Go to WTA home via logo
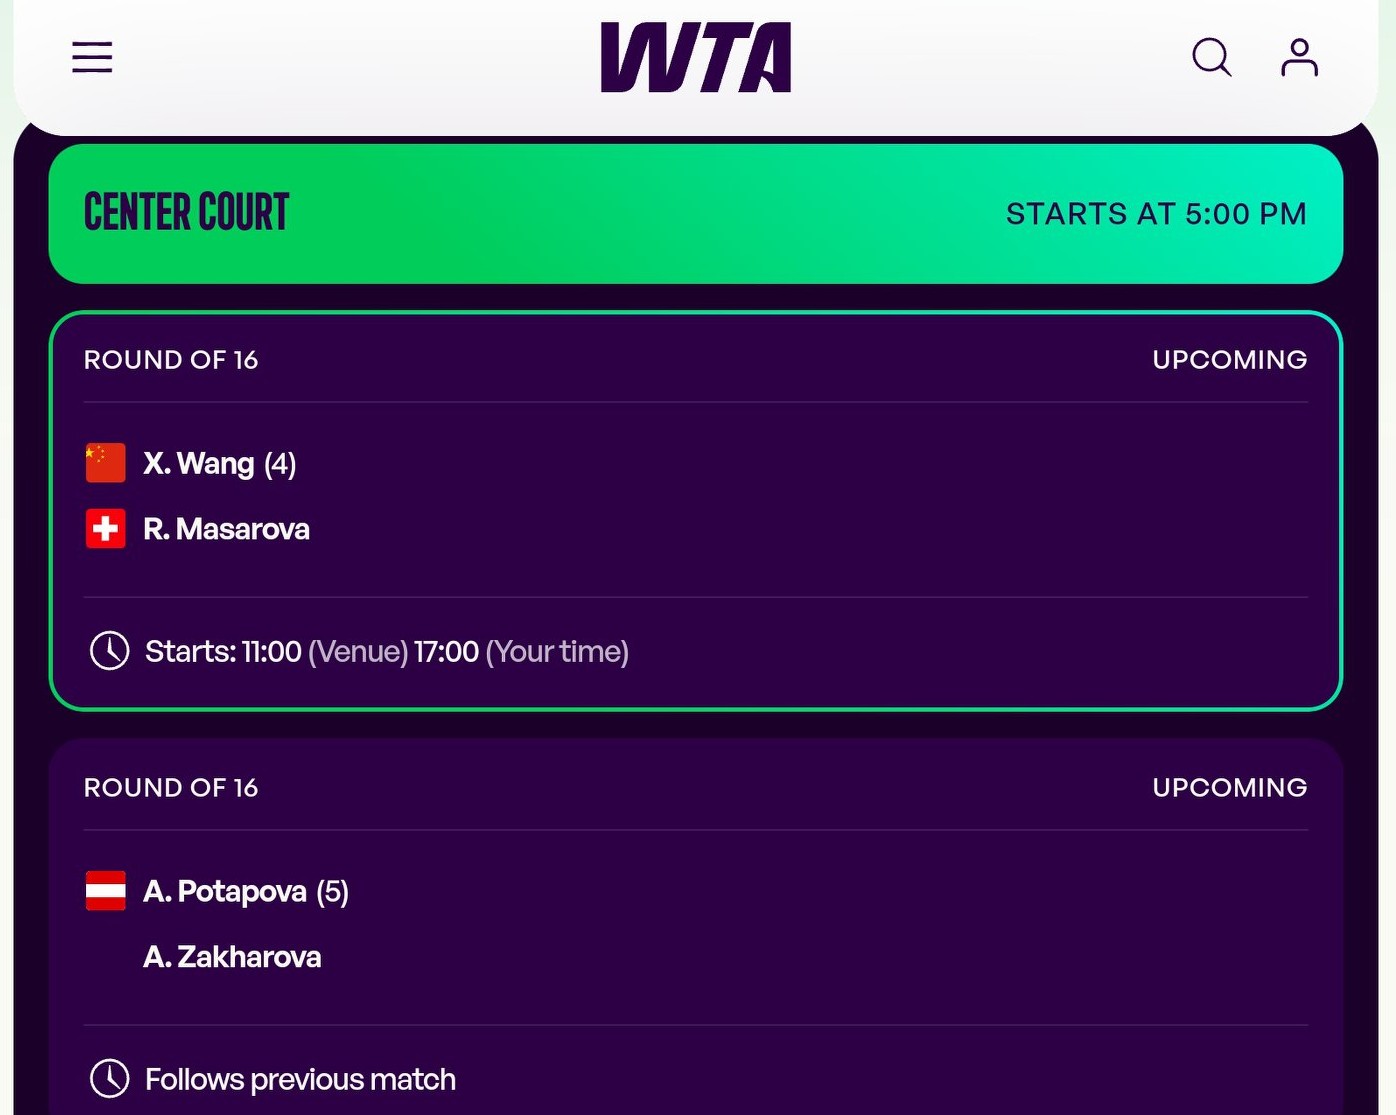The height and width of the screenshot is (1115, 1396). 696,58
